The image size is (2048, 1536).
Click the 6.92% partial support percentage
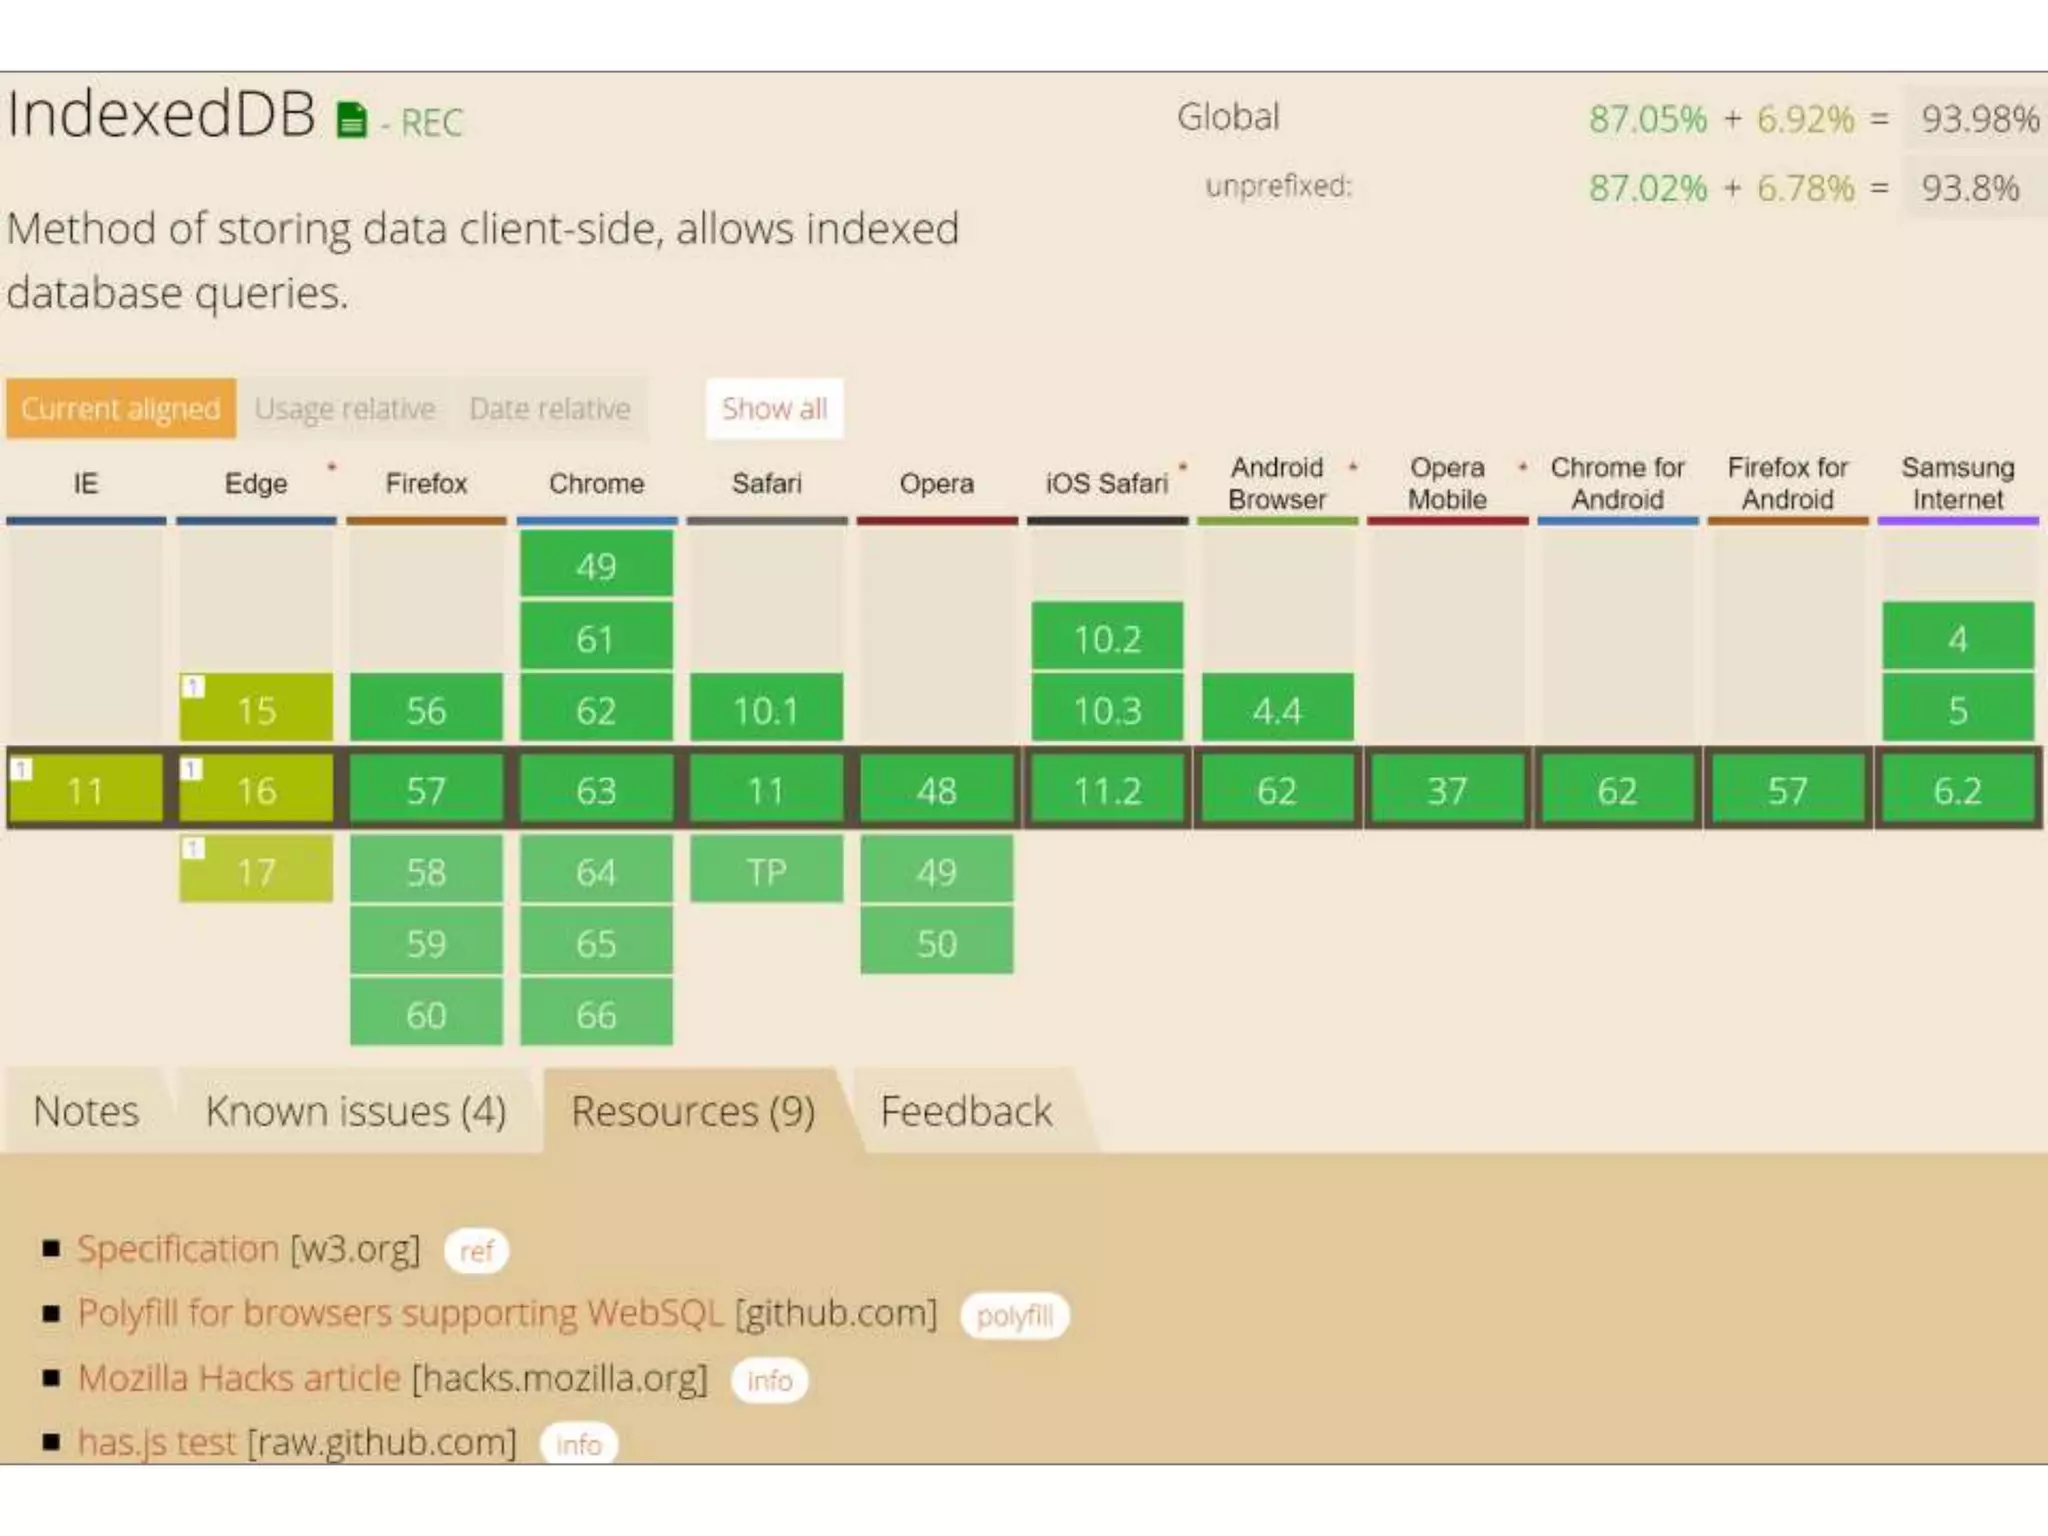(1805, 119)
